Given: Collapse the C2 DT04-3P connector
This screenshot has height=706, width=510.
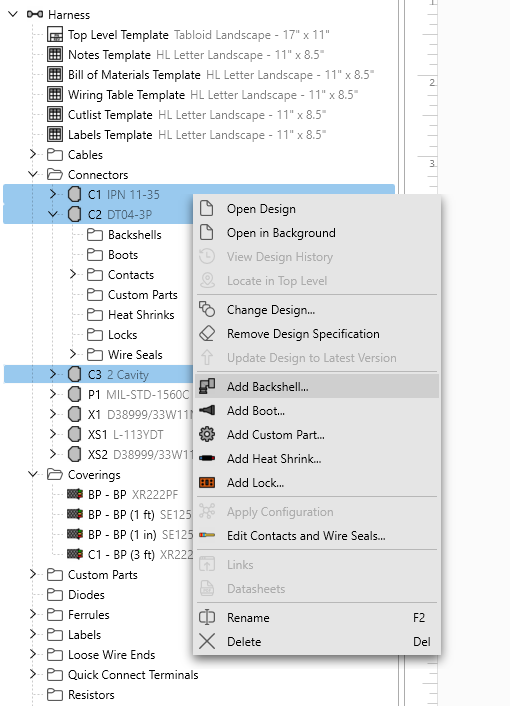Looking at the screenshot, I should [53, 214].
